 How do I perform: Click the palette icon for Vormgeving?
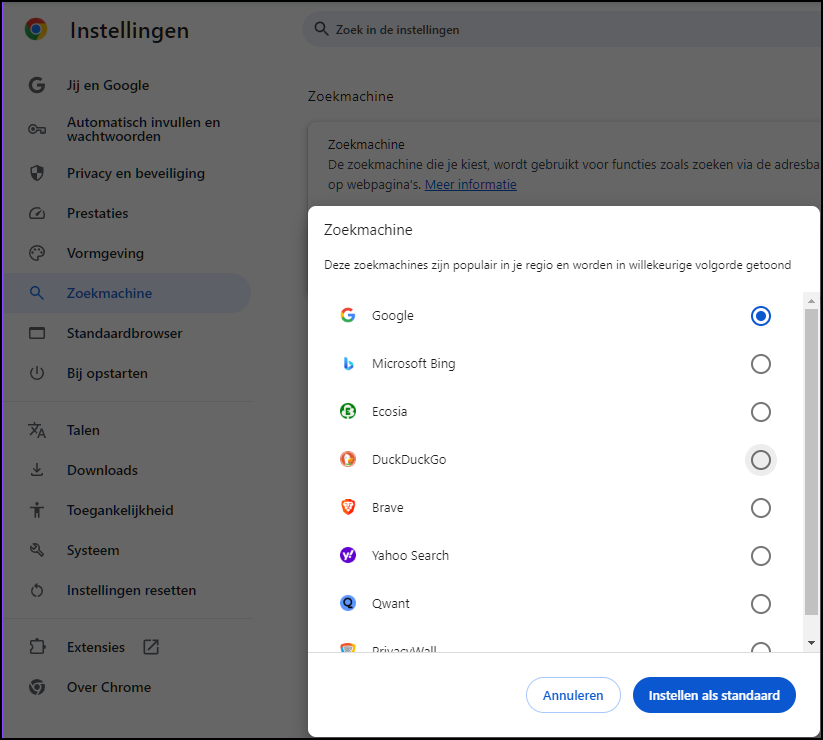click(x=37, y=253)
